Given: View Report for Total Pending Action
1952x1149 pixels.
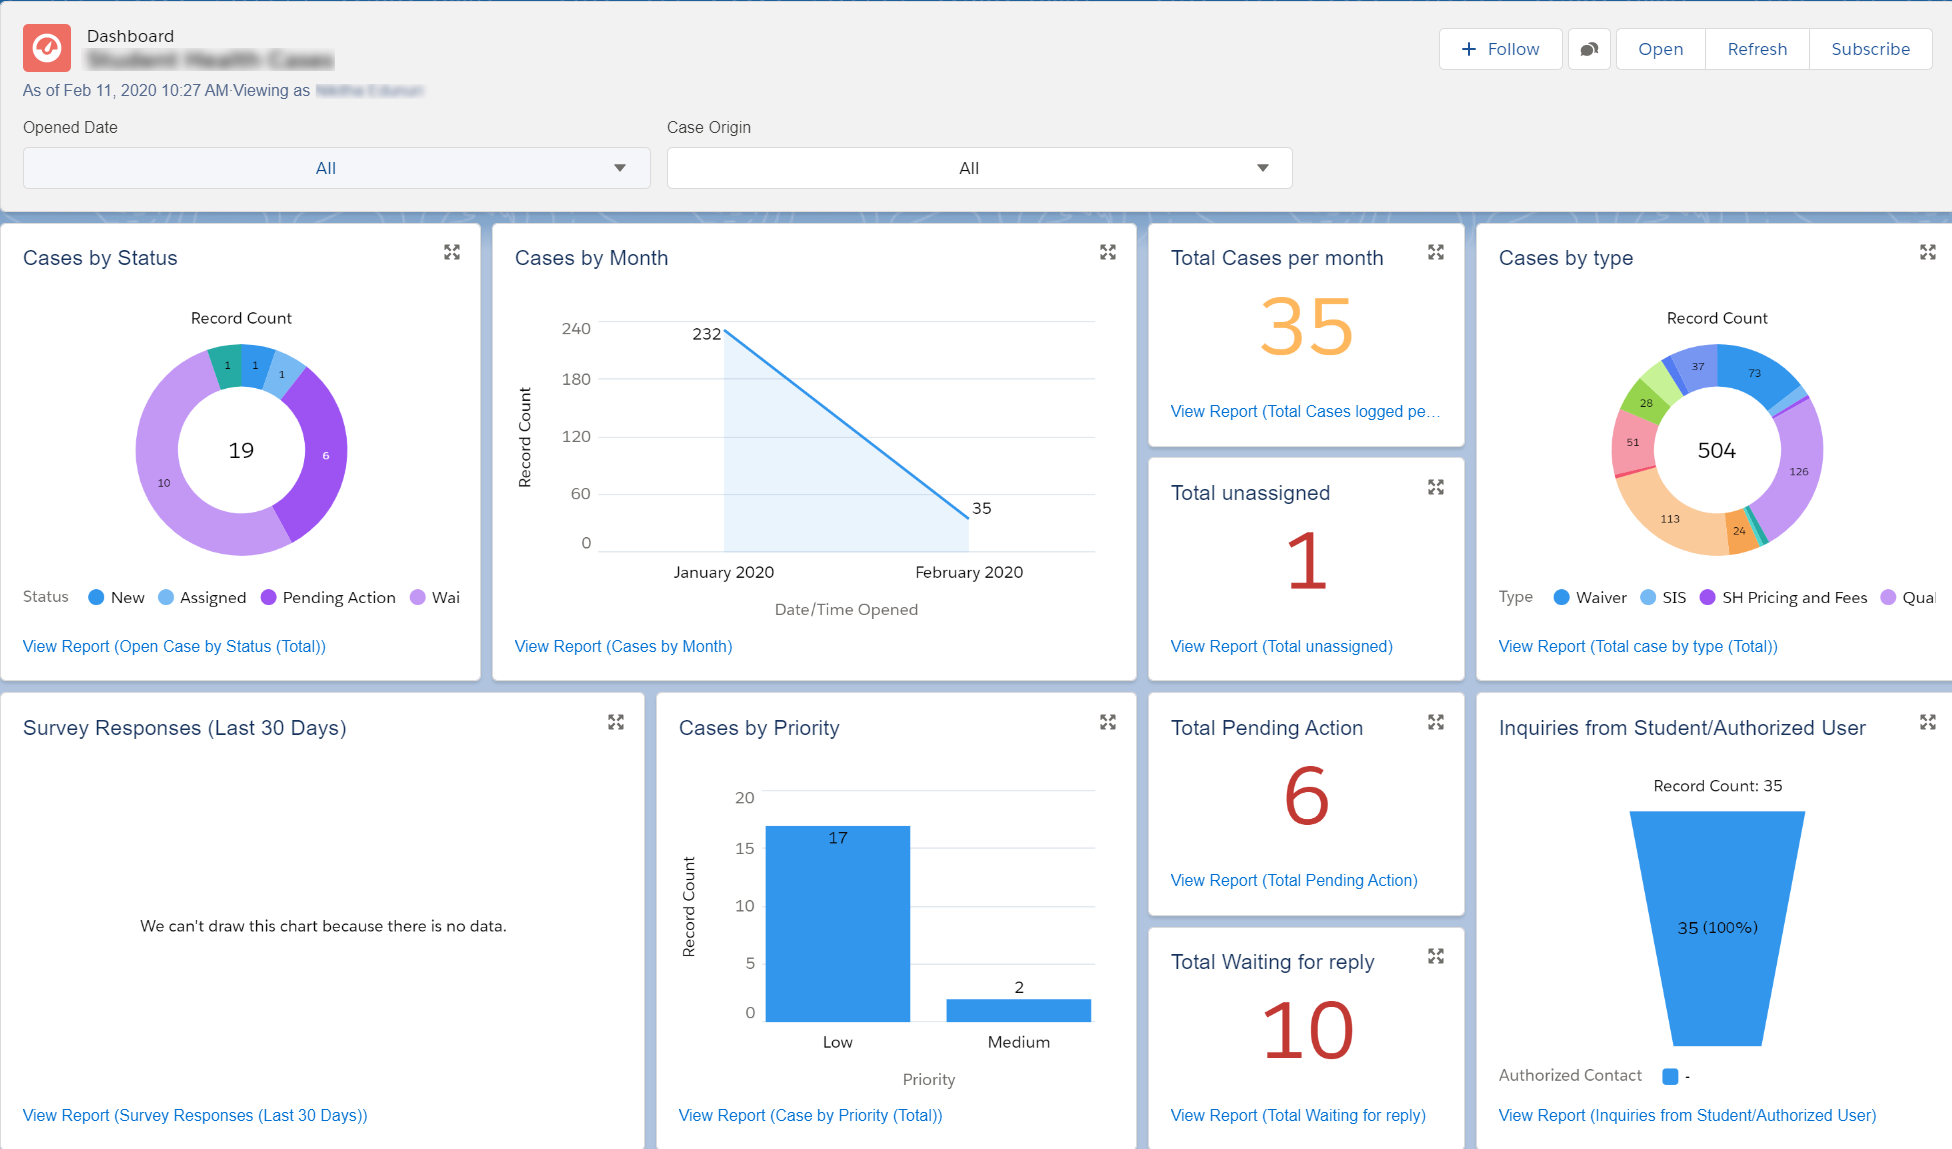Looking at the screenshot, I should [x=1293, y=880].
